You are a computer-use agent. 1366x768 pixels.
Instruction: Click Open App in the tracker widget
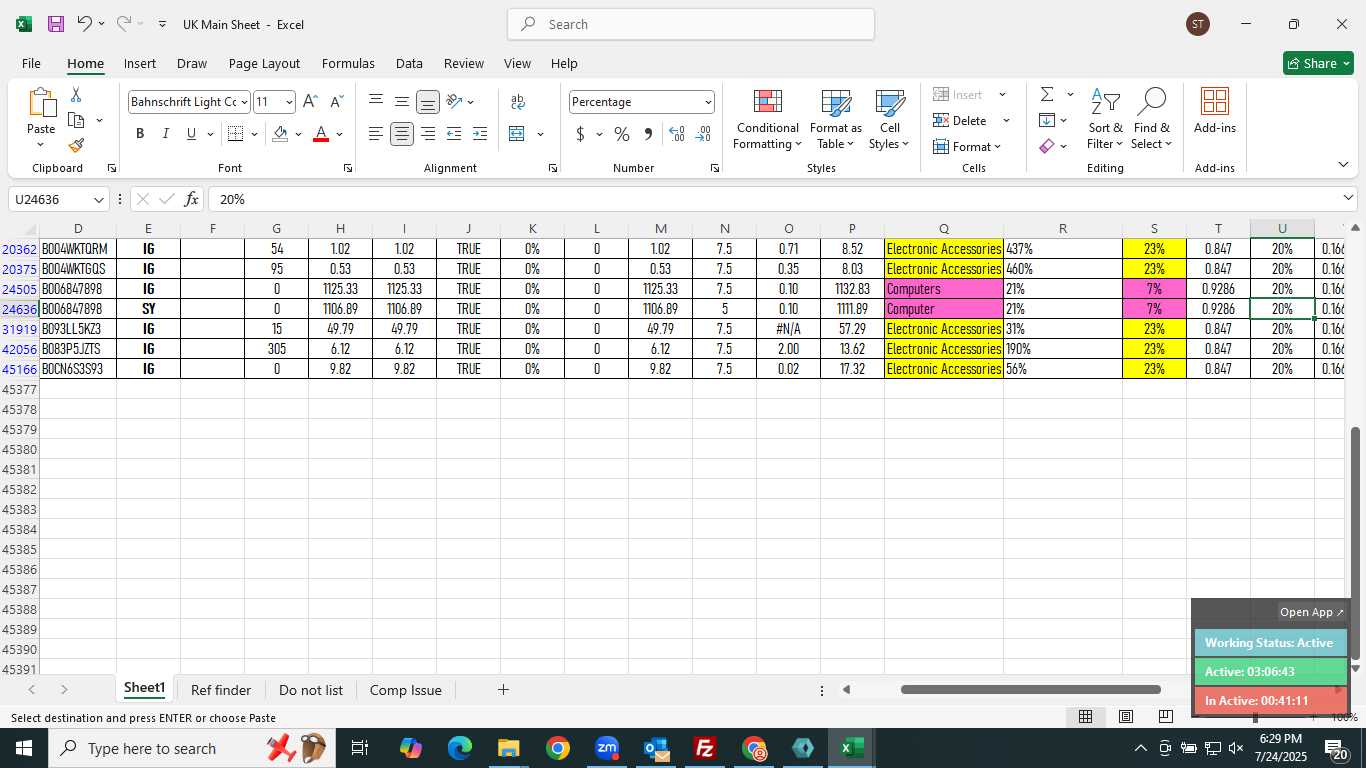pyautogui.click(x=1312, y=612)
